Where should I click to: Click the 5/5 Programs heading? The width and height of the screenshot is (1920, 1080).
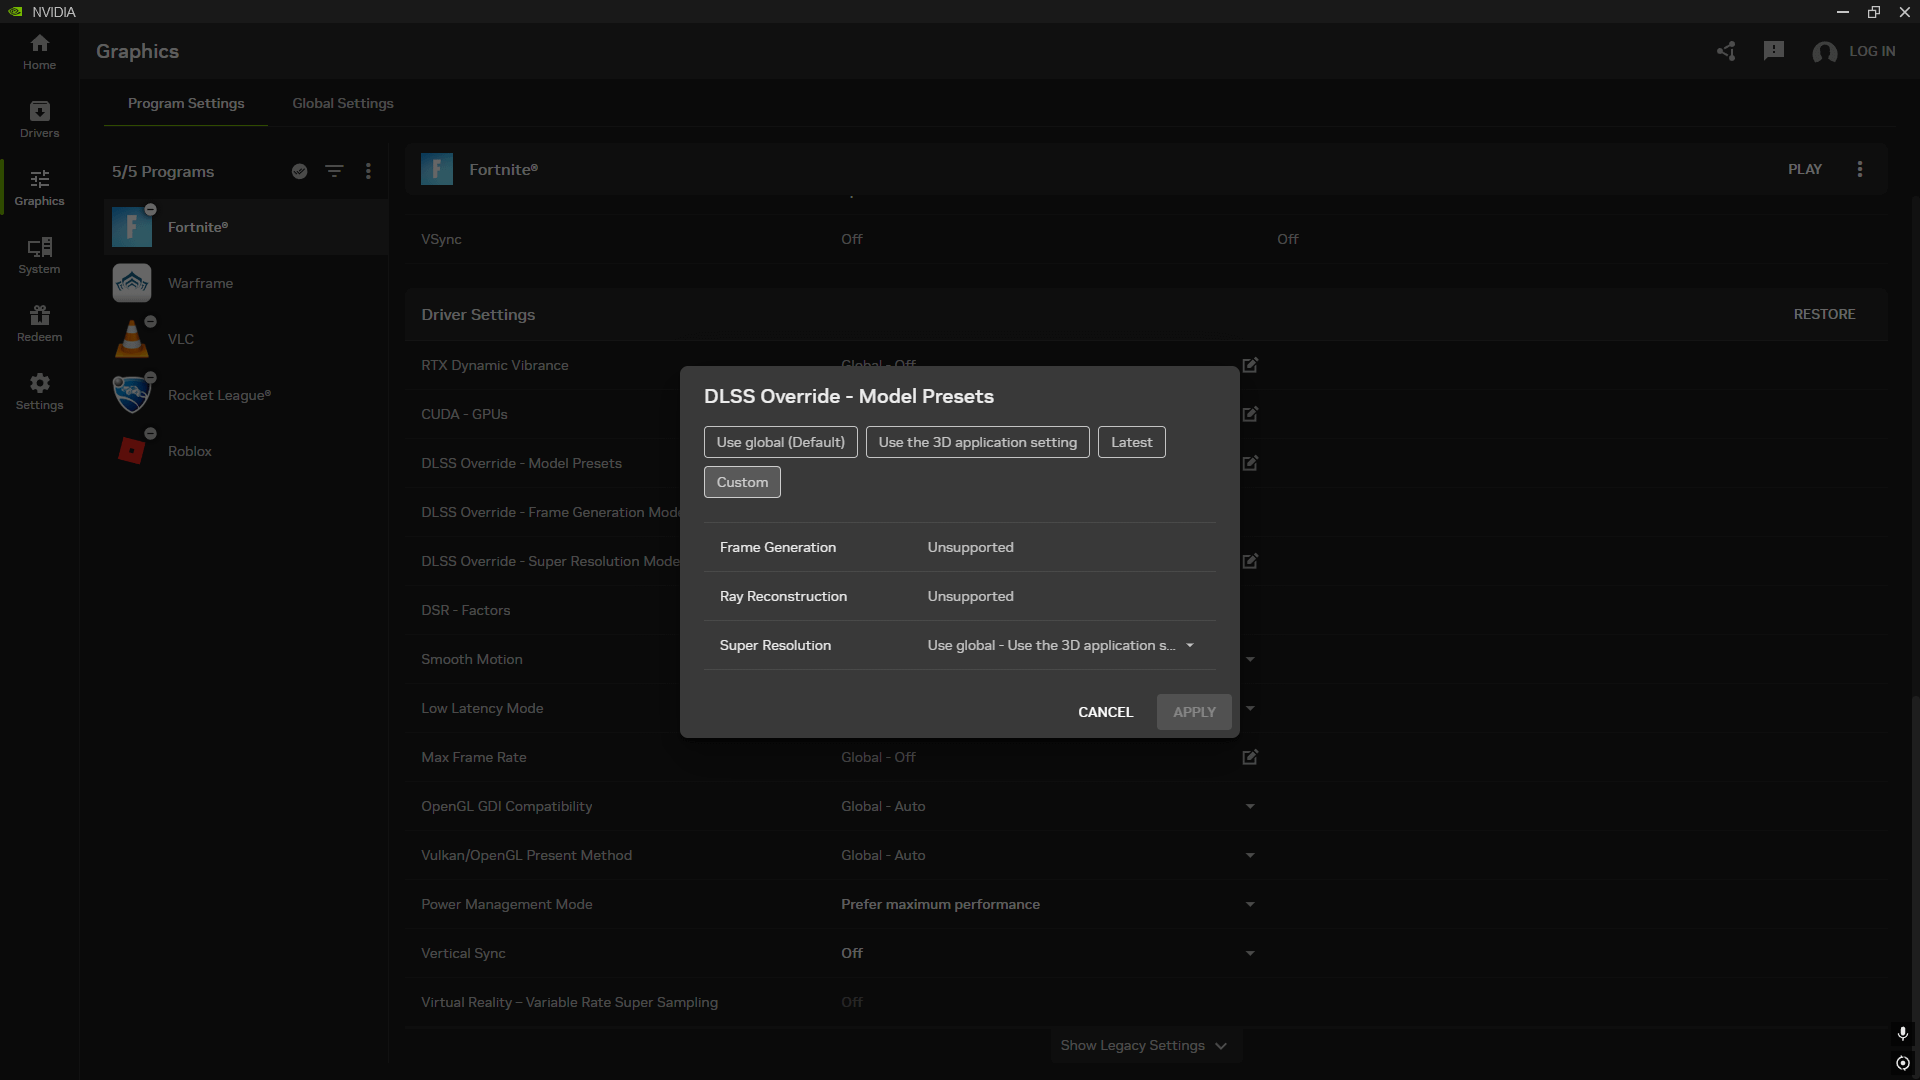coord(163,171)
